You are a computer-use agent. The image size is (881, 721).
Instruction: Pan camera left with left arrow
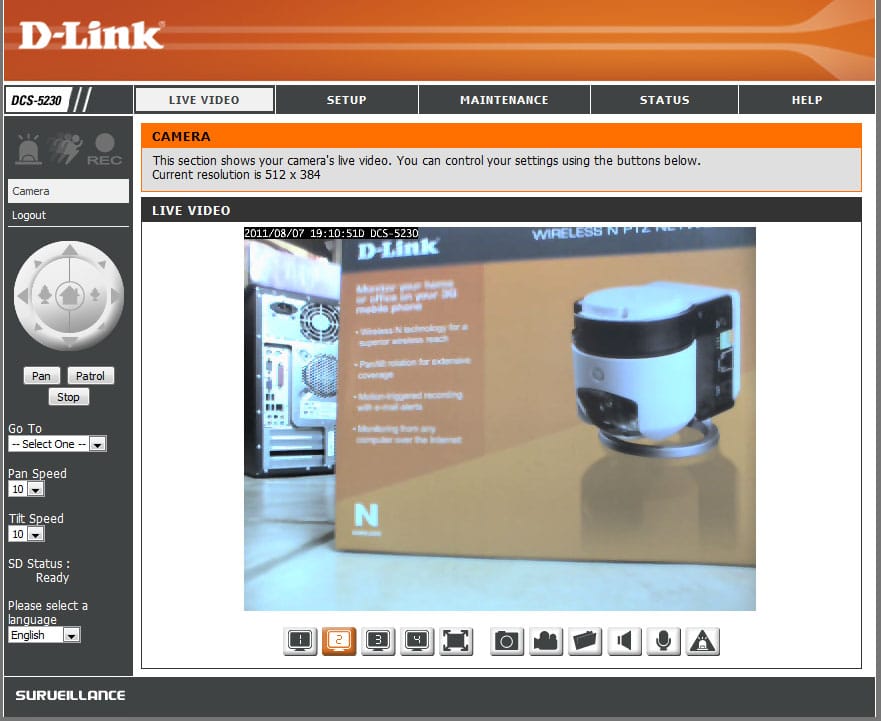(x=23, y=296)
